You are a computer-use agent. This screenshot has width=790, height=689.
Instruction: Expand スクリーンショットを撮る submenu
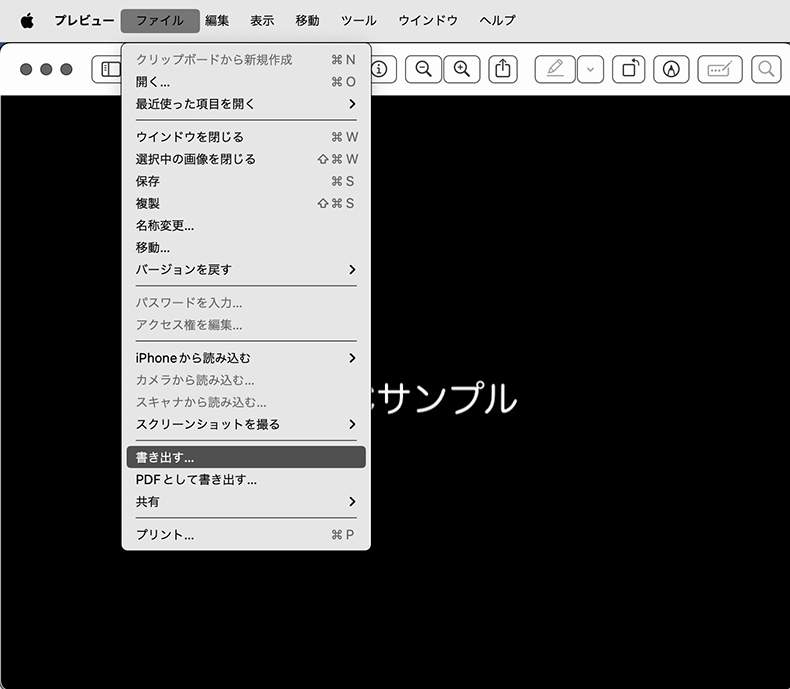(246, 425)
